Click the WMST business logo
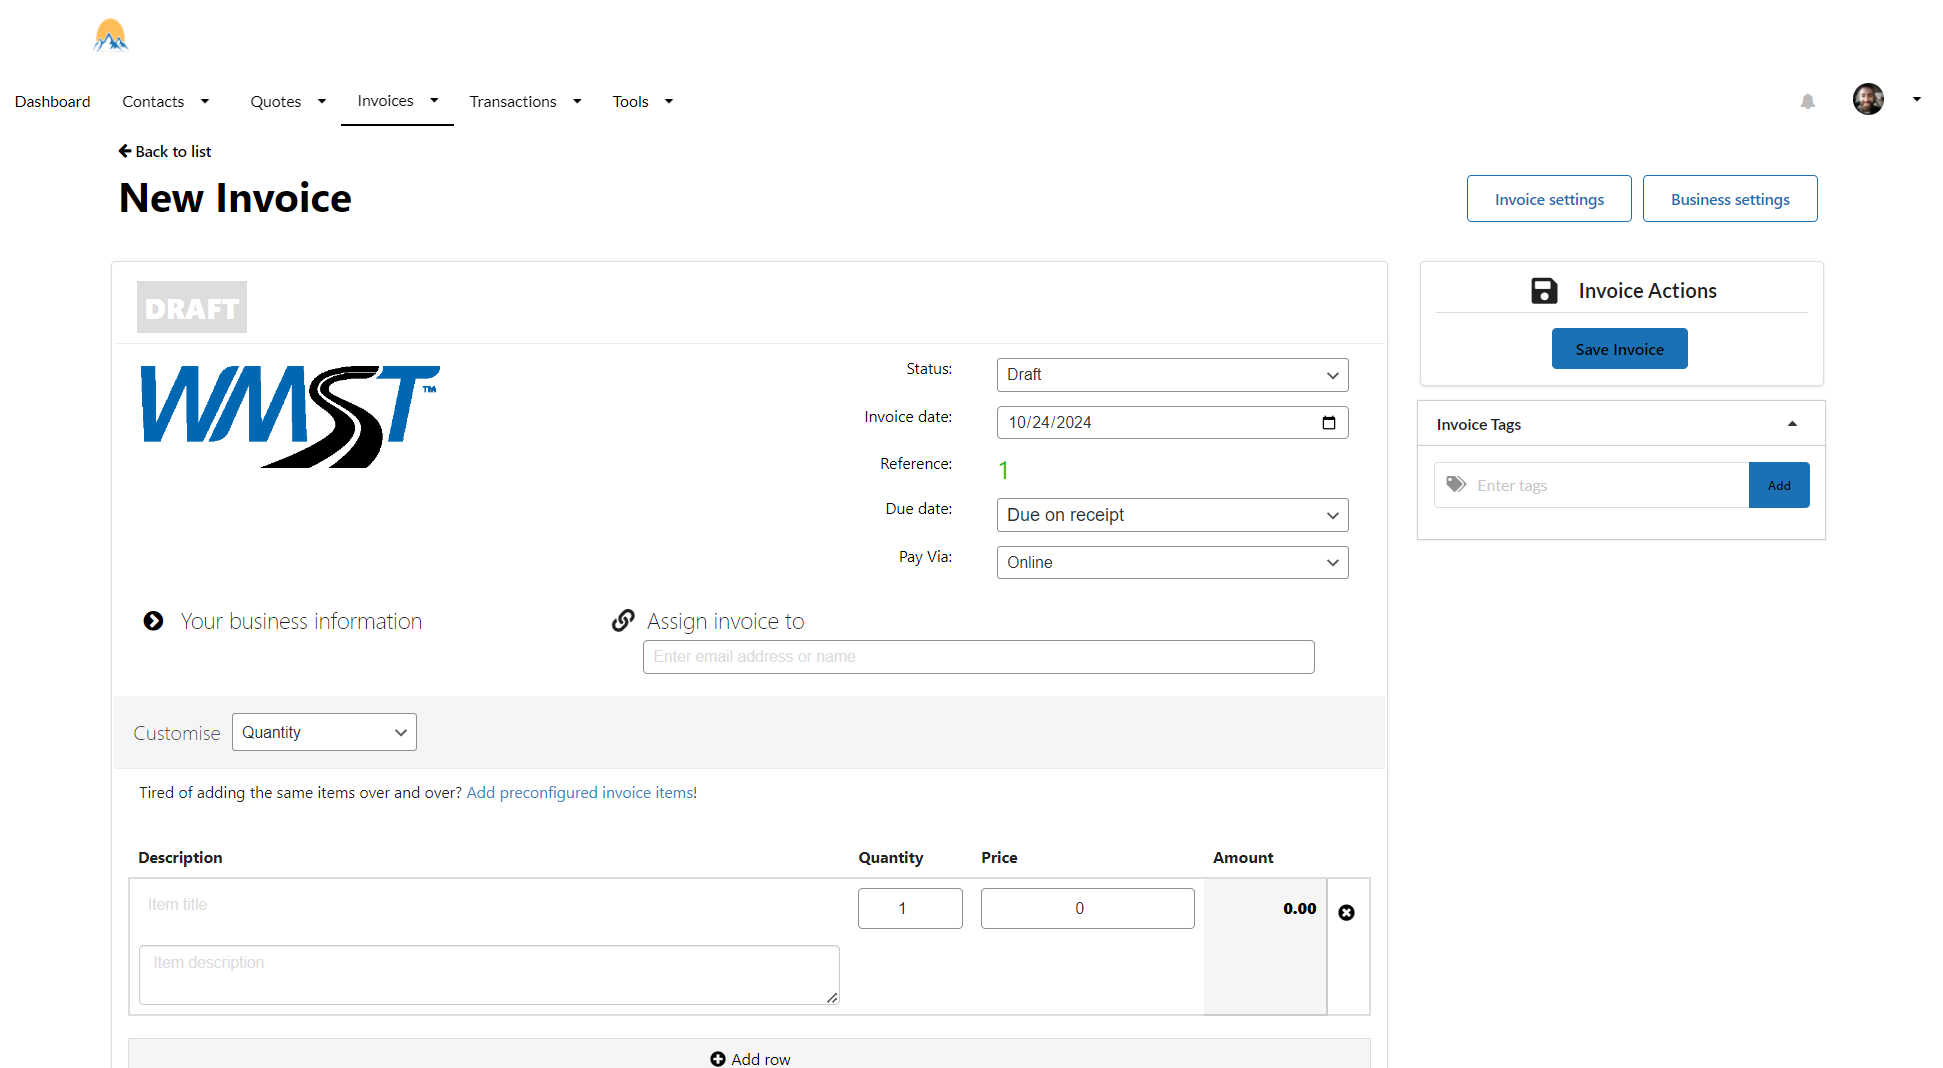The width and height of the screenshot is (1943, 1068). [x=290, y=415]
